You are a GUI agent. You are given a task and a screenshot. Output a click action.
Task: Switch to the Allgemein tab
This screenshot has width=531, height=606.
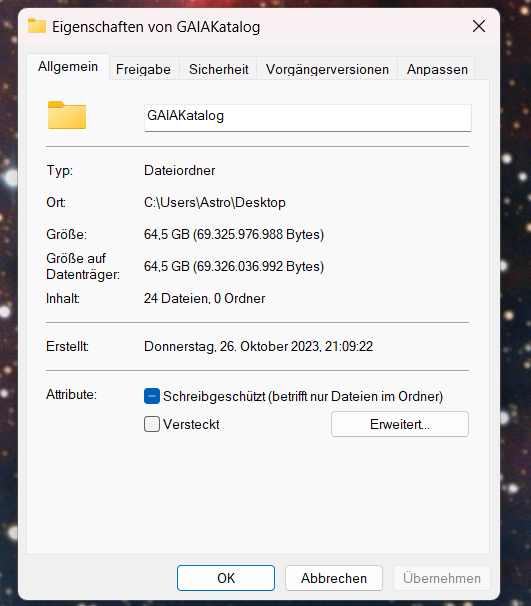pos(68,67)
